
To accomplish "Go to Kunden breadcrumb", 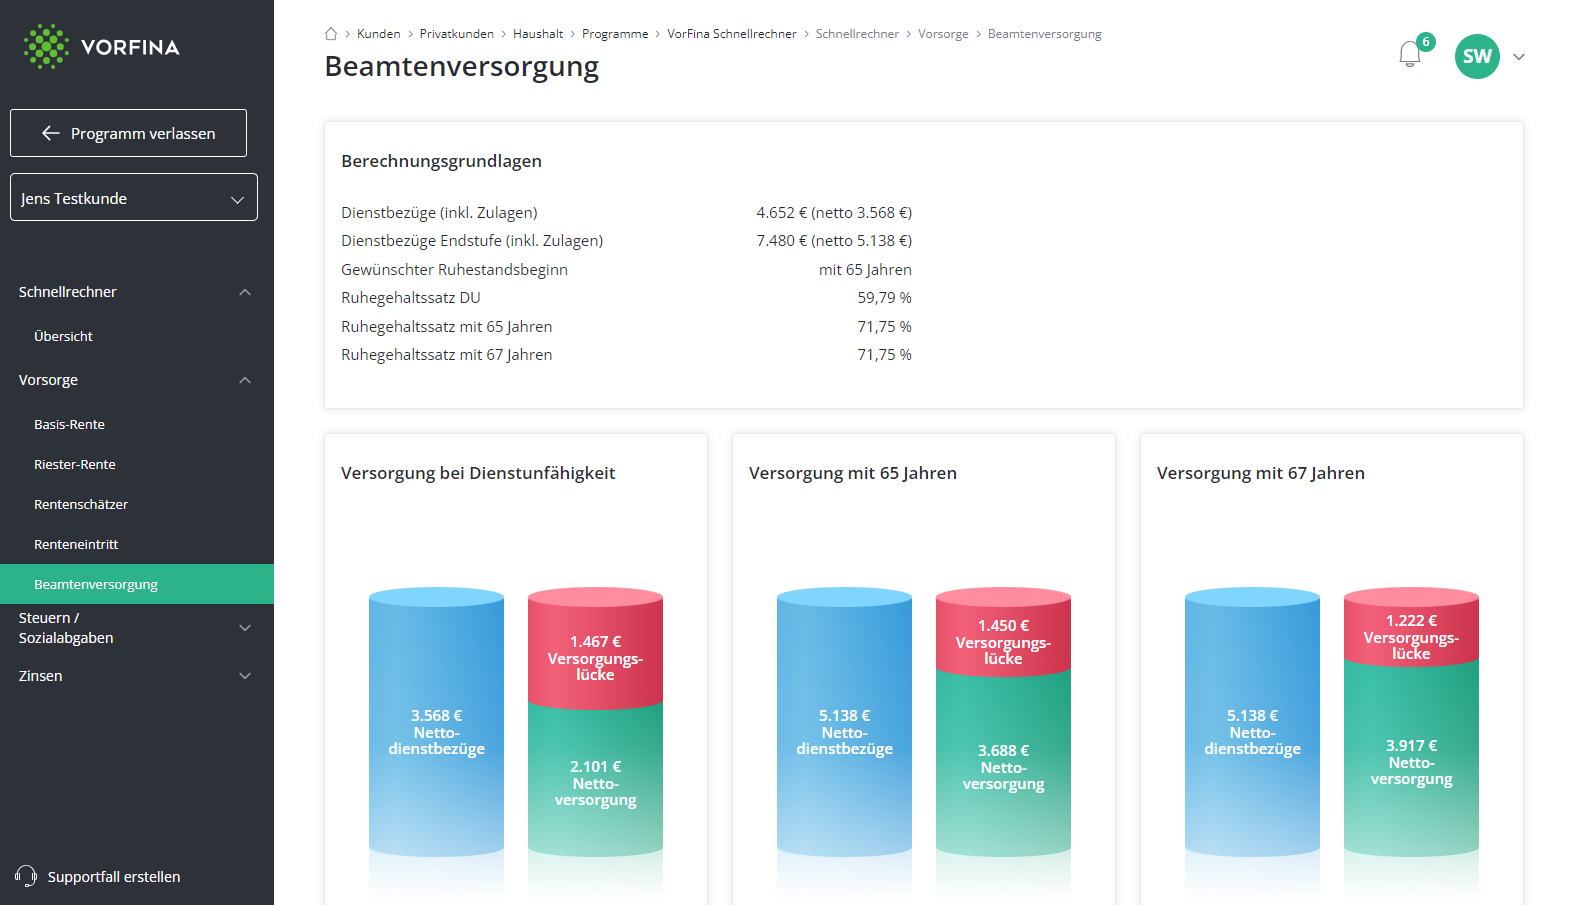I will [379, 34].
